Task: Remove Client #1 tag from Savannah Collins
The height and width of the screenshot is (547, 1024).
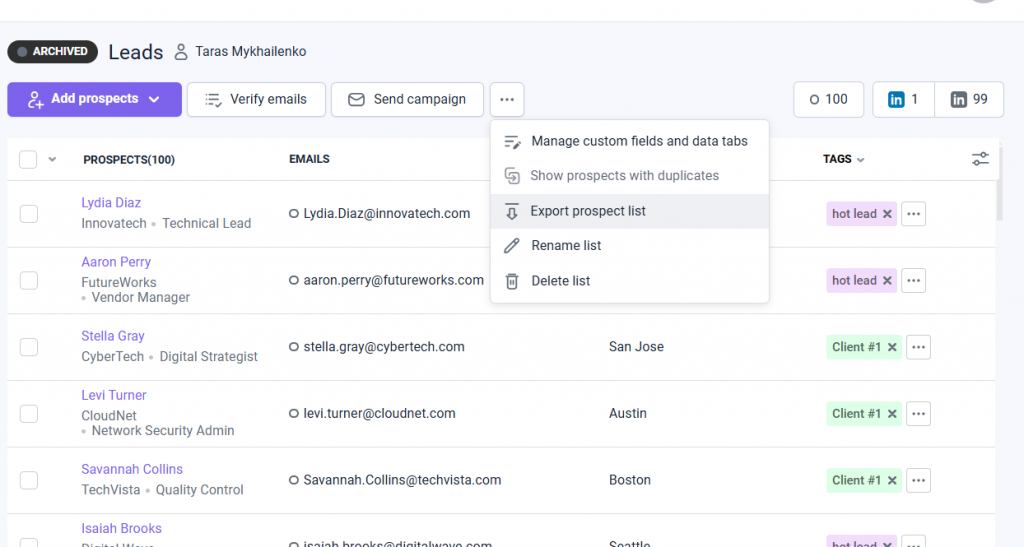Action: pyautogui.click(x=892, y=480)
